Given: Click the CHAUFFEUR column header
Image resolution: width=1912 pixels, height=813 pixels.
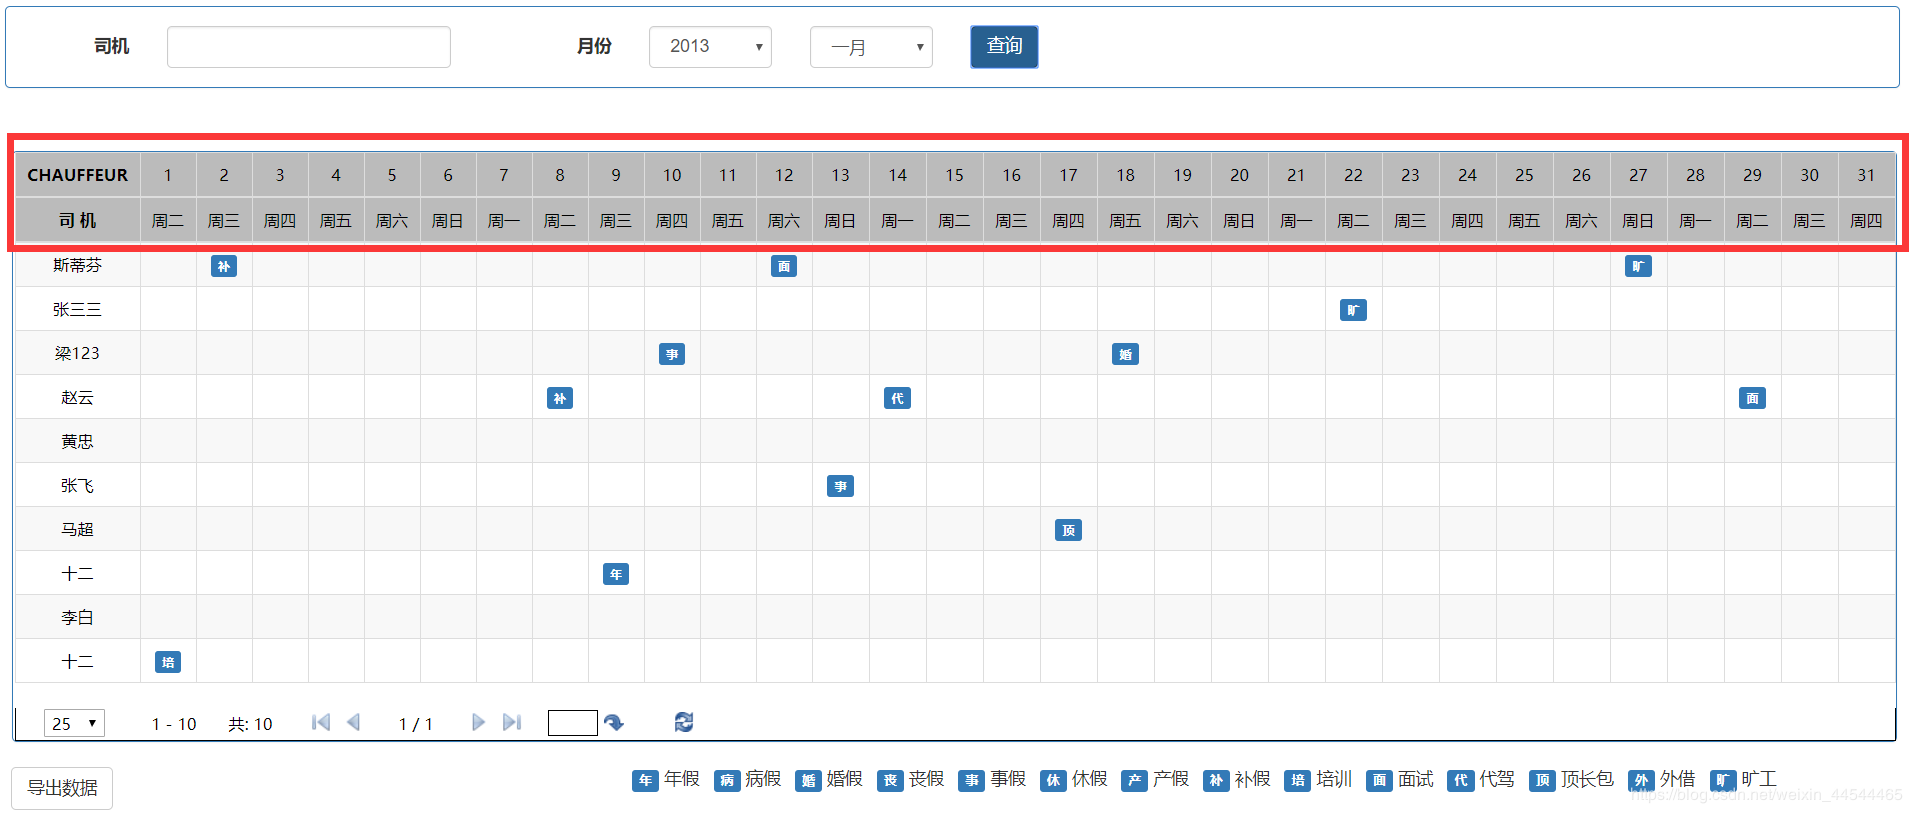Looking at the screenshot, I should click(78, 175).
